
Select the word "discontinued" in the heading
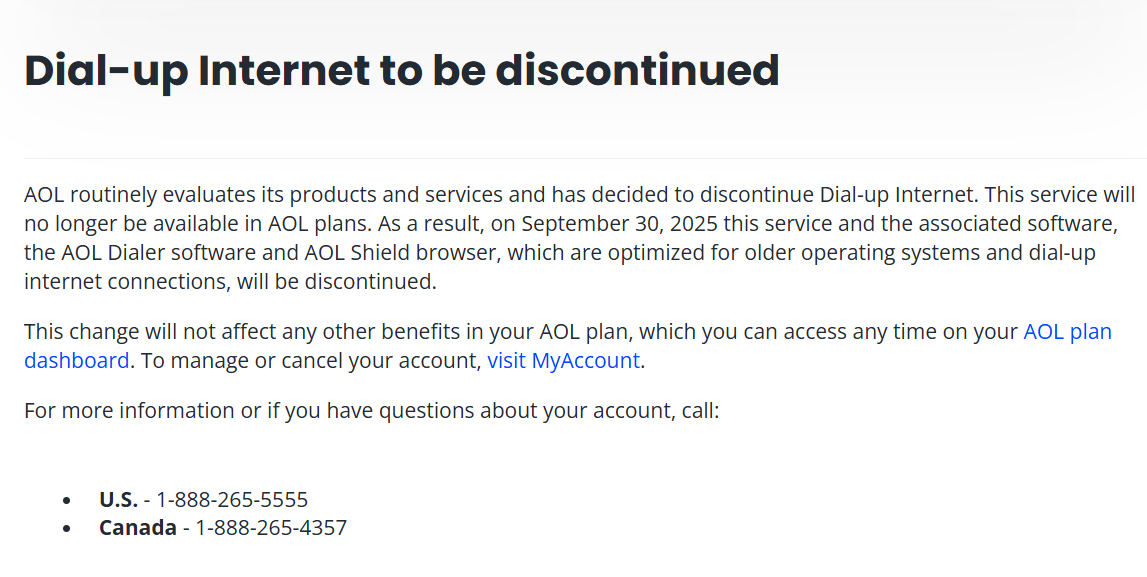[637, 71]
